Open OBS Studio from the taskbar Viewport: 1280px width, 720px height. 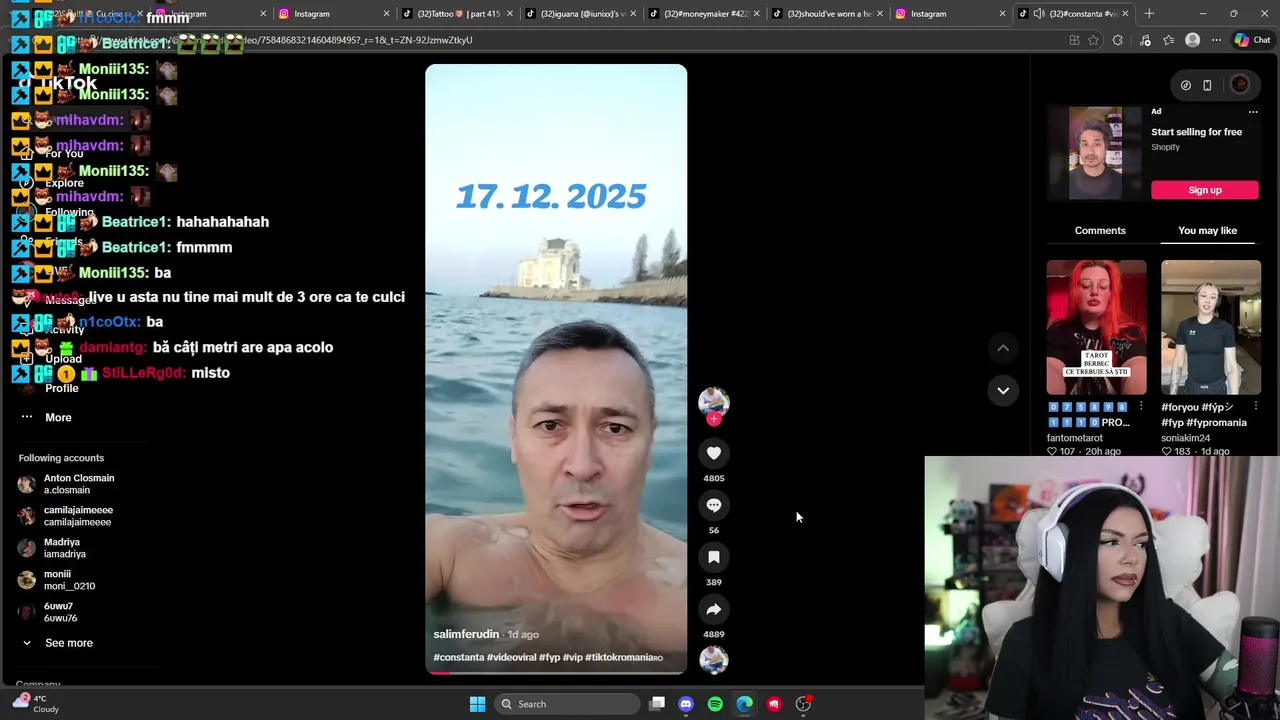point(803,704)
